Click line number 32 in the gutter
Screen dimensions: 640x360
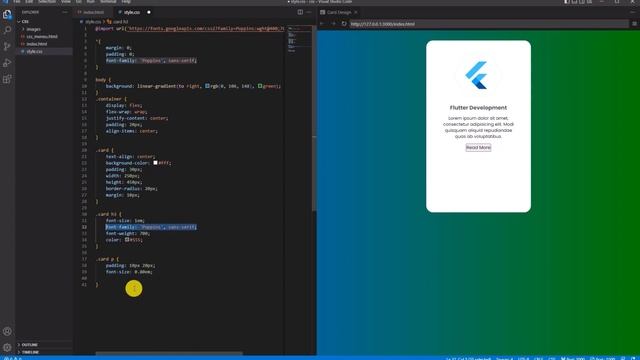[x=84, y=227]
